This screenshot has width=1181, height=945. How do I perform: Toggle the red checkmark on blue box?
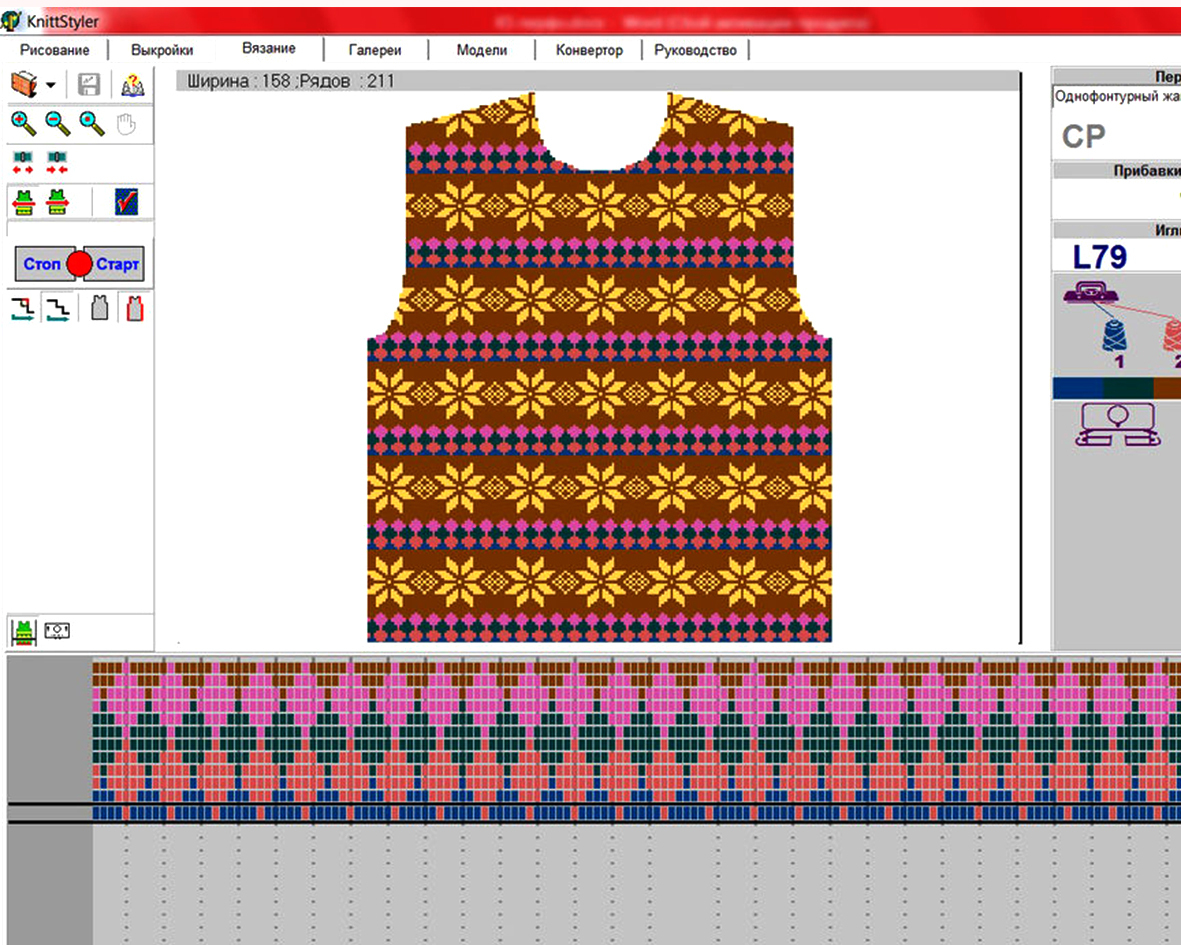[x=127, y=202]
